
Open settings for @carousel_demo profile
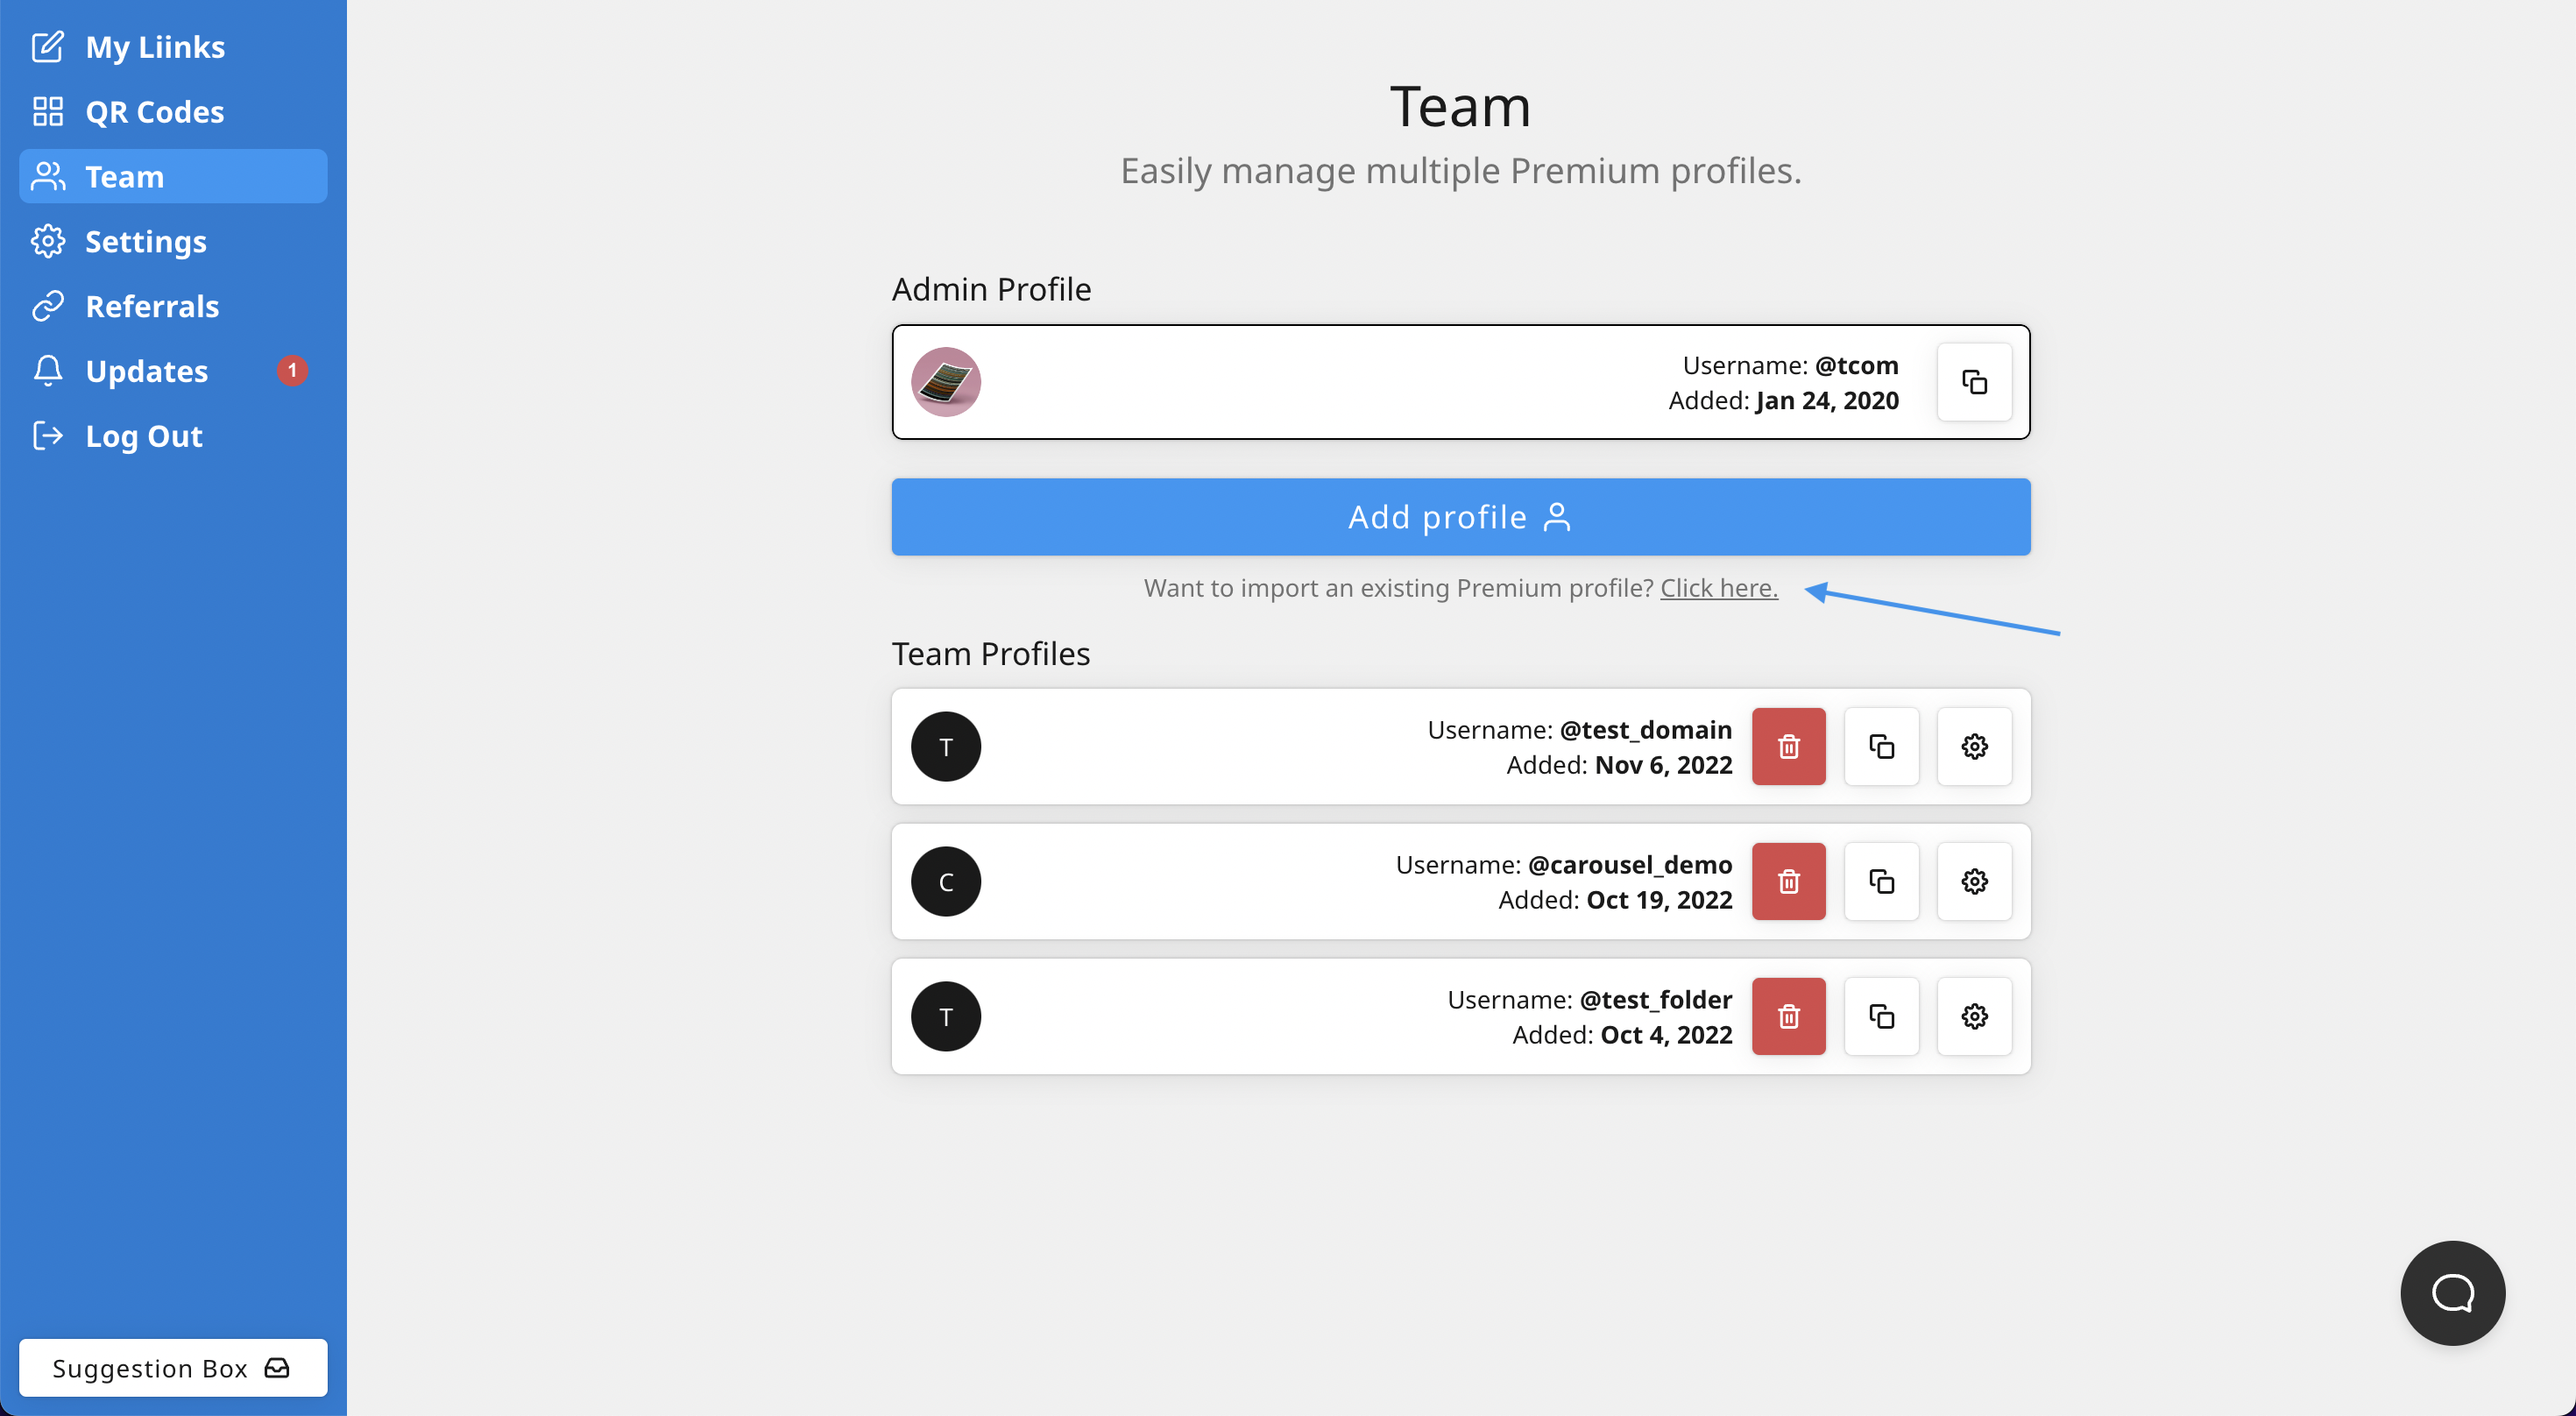(1974, 881)
